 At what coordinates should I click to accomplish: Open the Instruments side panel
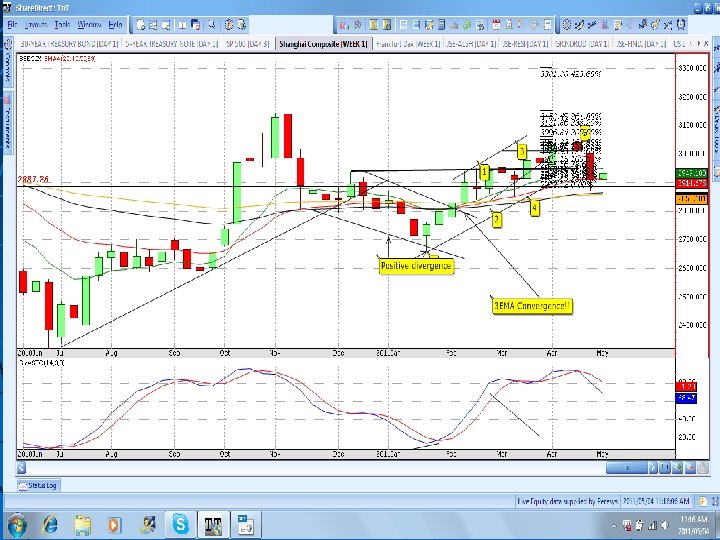8,121
